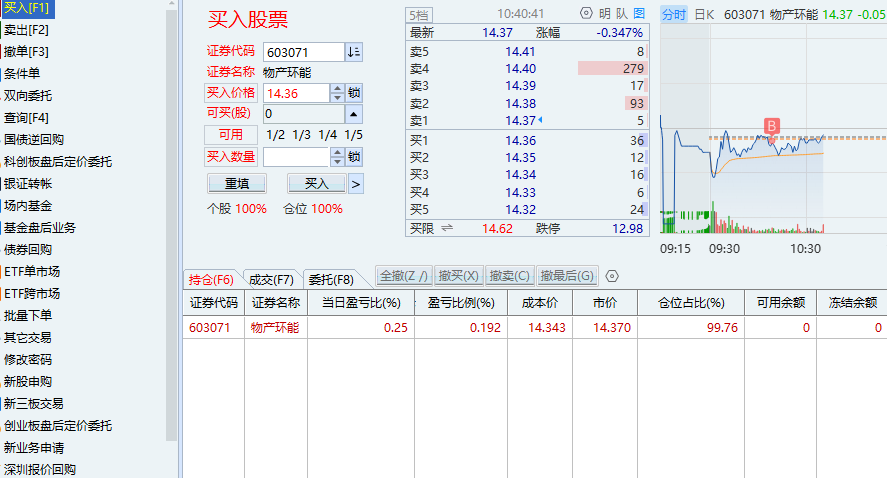
Task: Open 创业板盘后定价委托 in the sidebar
Action: click(x=58, y=426)
